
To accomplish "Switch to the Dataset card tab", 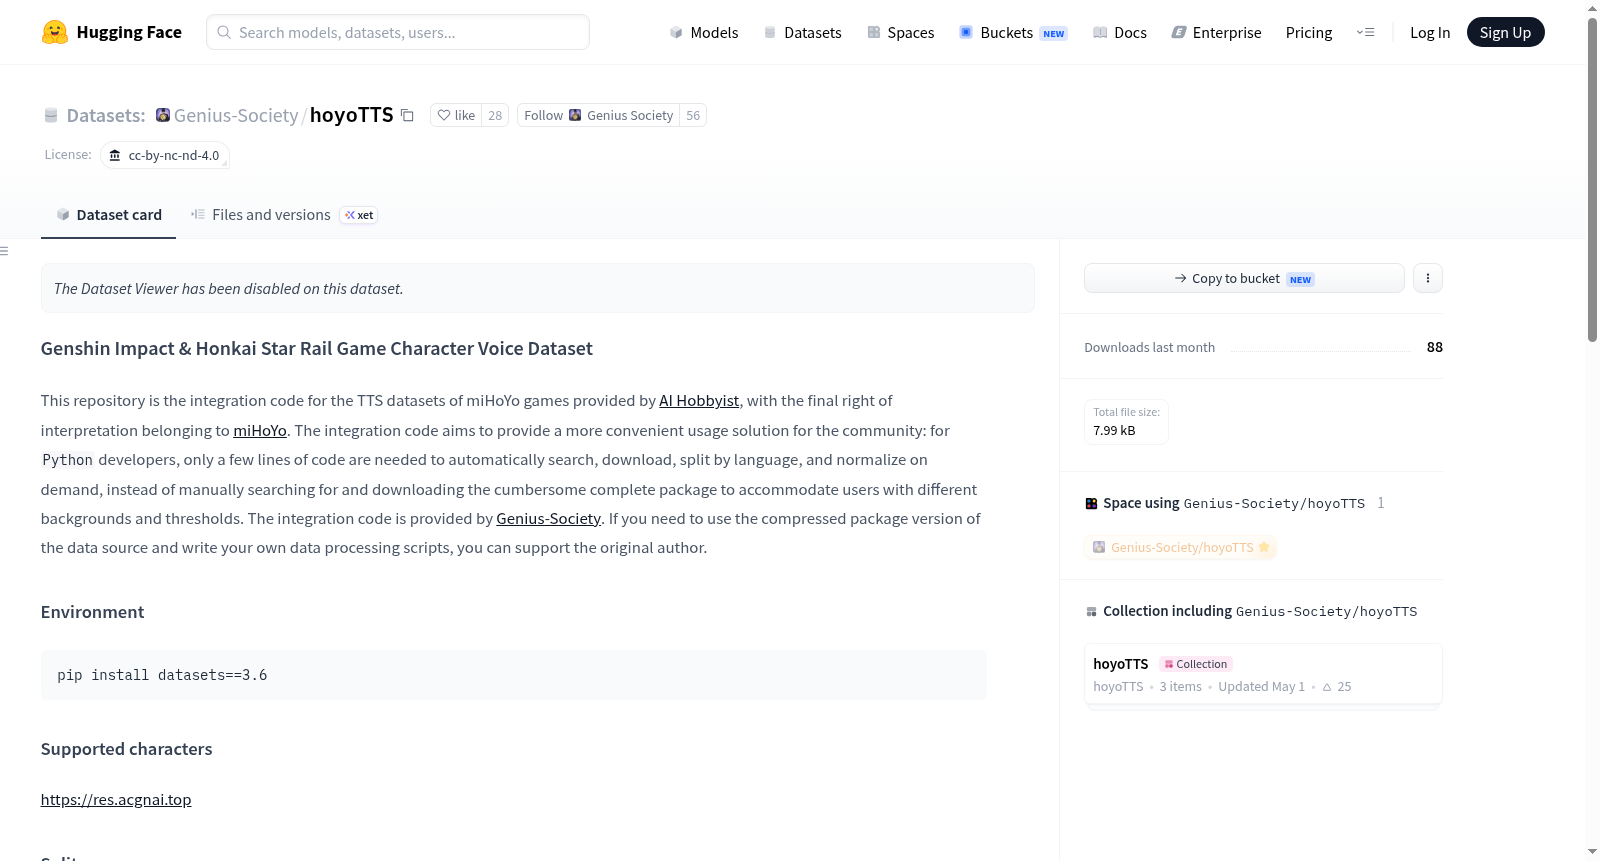I will pyautogui.click(x=109, y=215).
